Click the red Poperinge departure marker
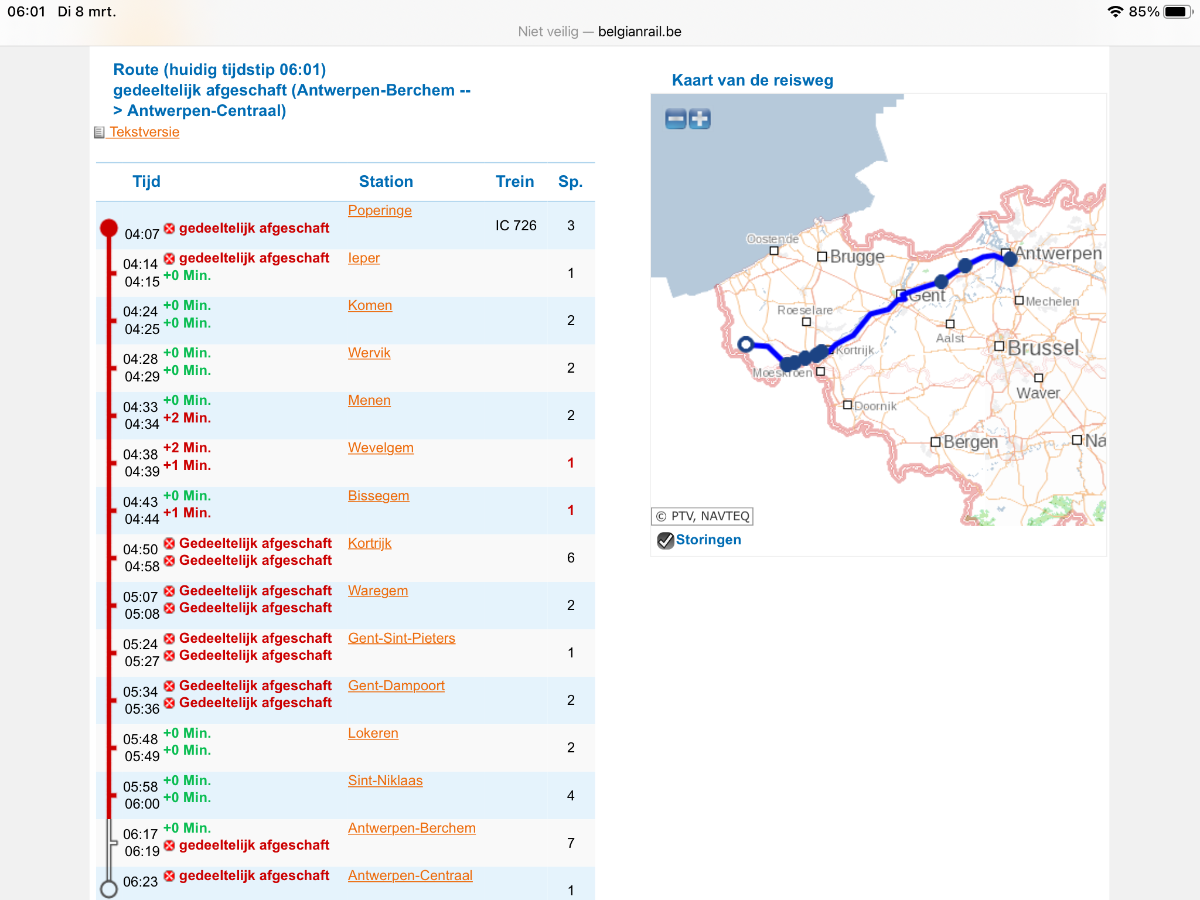Screen dimensions: 1200x900 (109, 228)
